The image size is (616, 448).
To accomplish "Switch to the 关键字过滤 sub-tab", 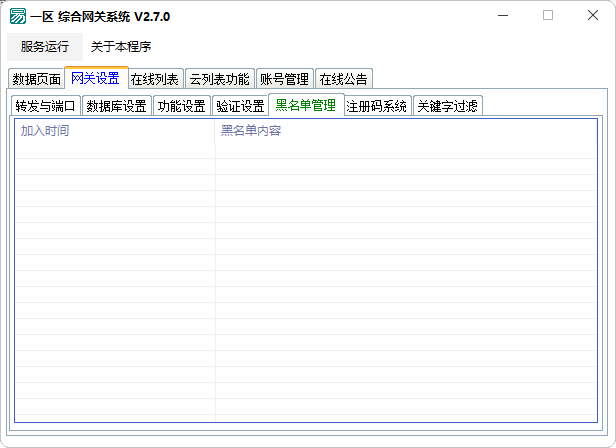I will tap(447, 106).
